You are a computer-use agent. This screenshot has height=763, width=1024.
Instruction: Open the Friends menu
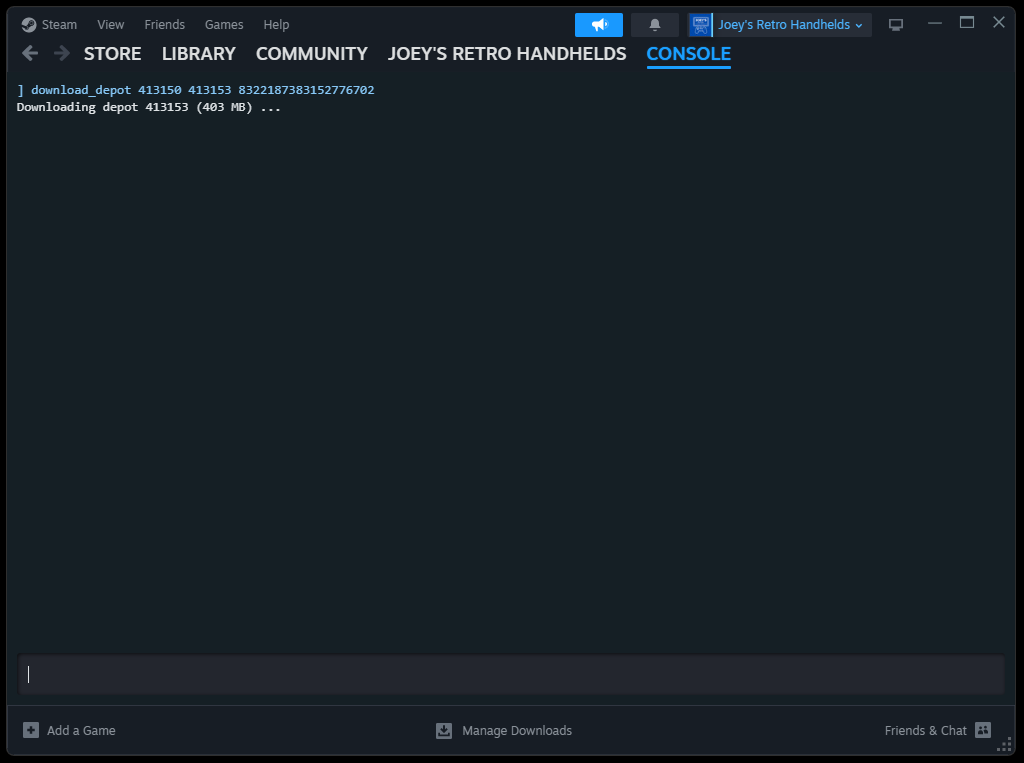click(x=164, y=25)
